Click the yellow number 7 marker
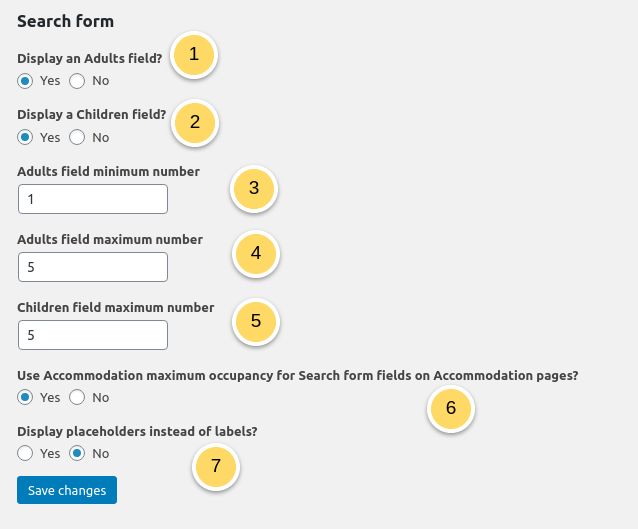The image size is (638, 529). [216, 466]
